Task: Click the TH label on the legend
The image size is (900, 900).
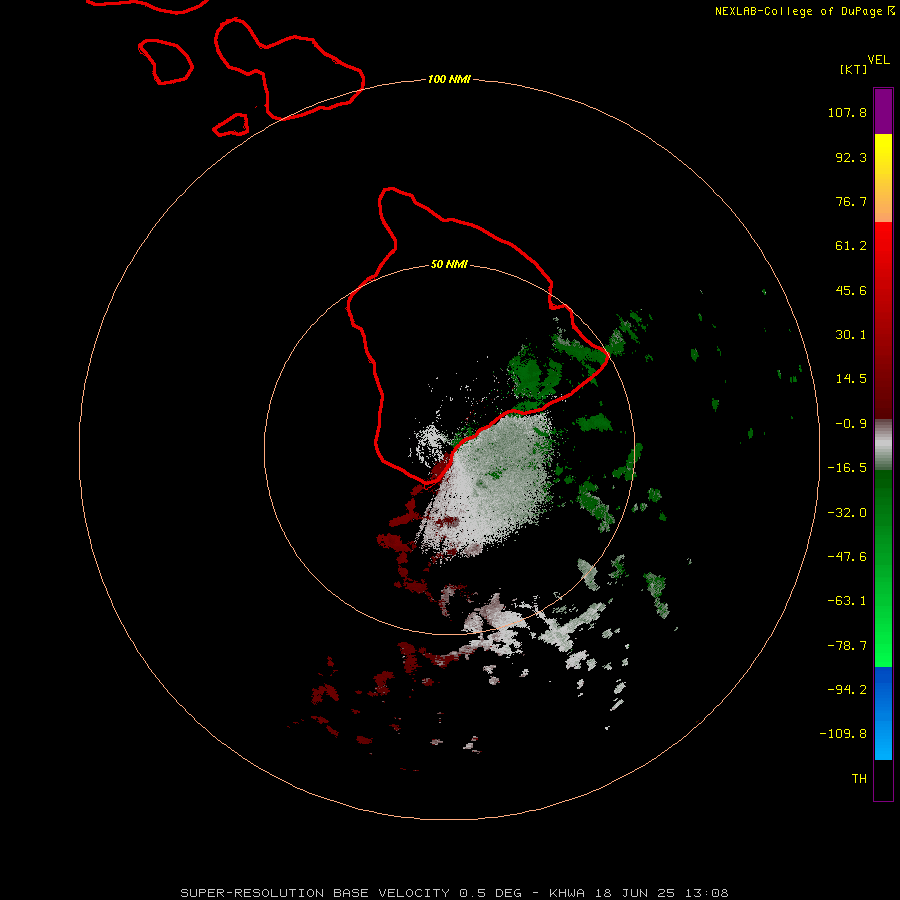Action: point(859,779)
